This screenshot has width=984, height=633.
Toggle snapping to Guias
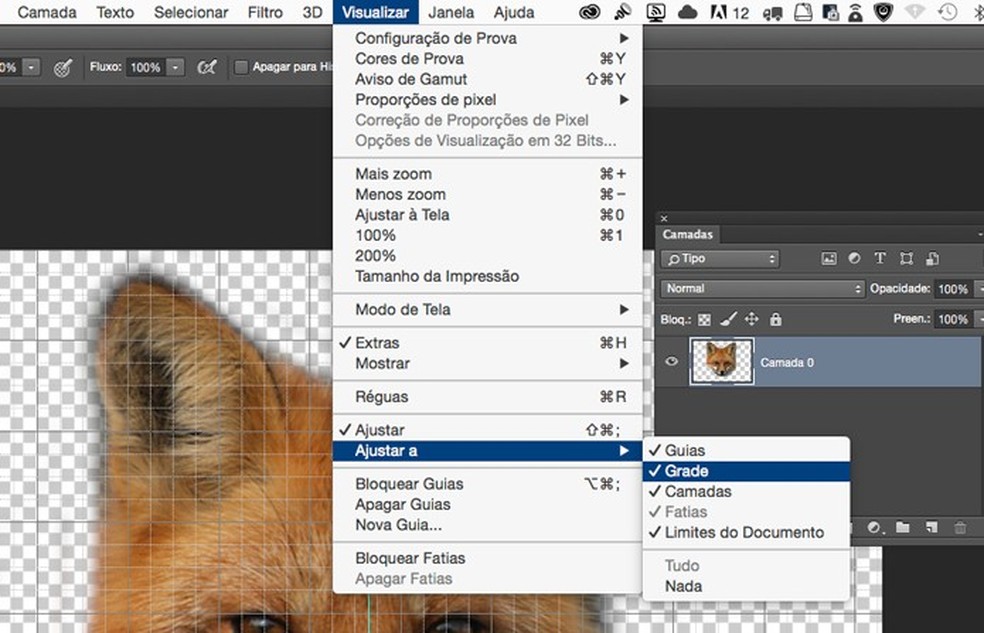pos(746,450)
